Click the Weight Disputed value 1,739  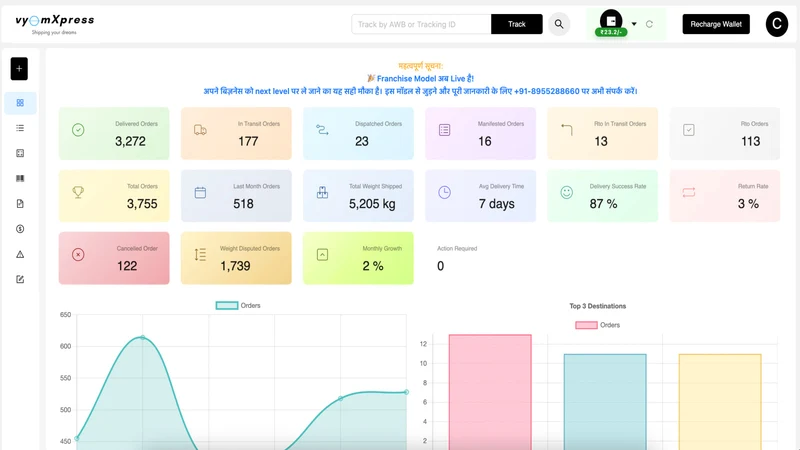click(235, 266)
